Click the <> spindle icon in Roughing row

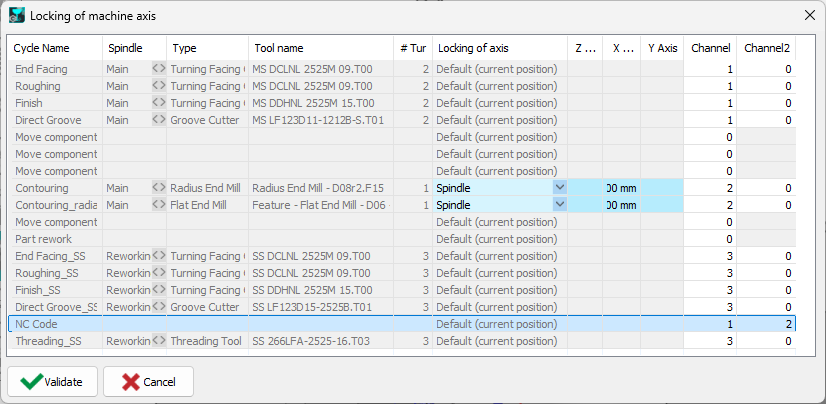point(158,86)
